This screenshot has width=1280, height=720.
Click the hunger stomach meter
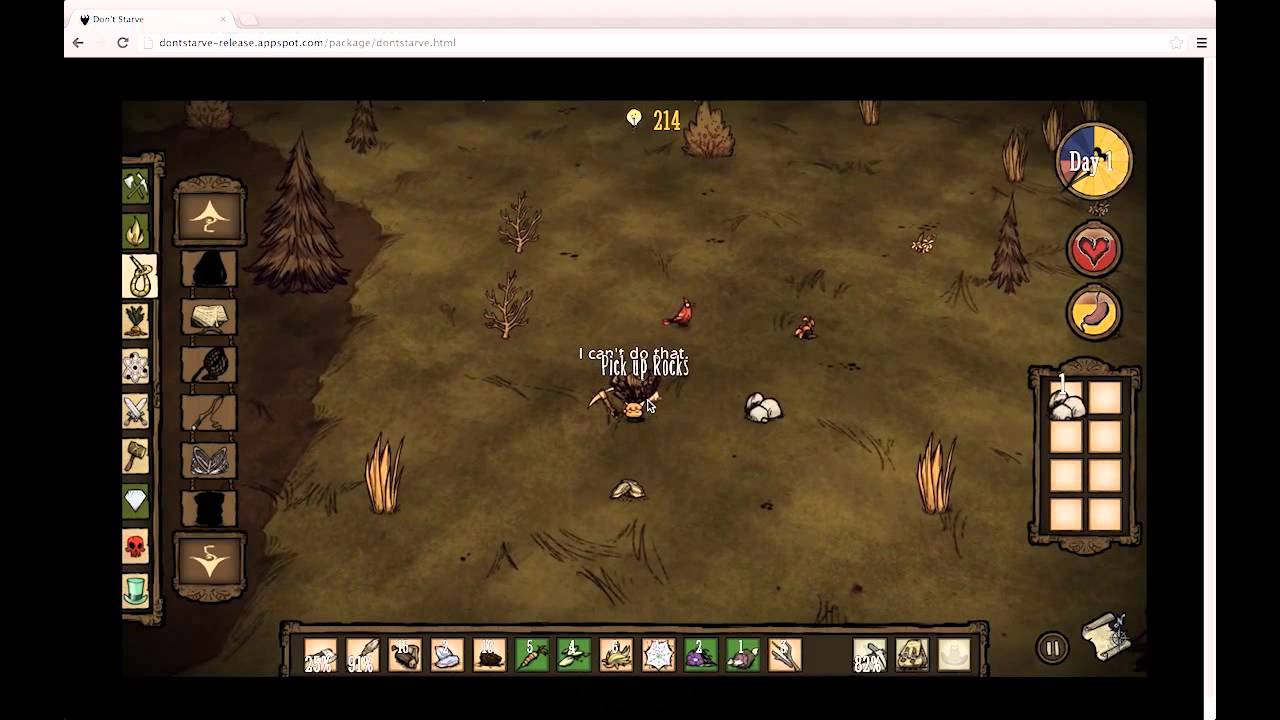click(1094, 314)
